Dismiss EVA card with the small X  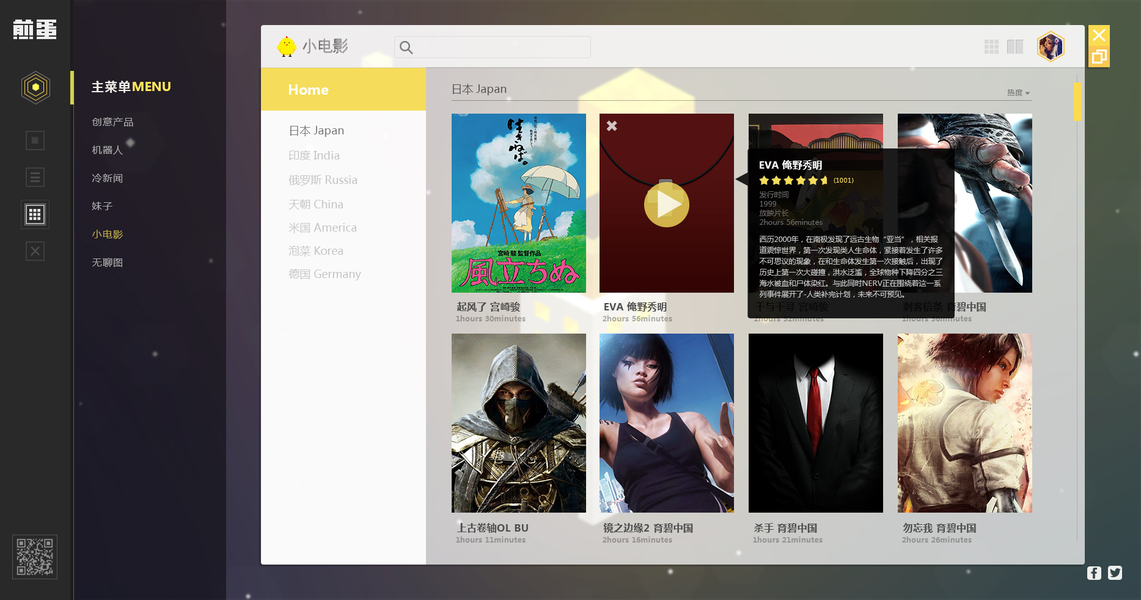coord(612,126)
